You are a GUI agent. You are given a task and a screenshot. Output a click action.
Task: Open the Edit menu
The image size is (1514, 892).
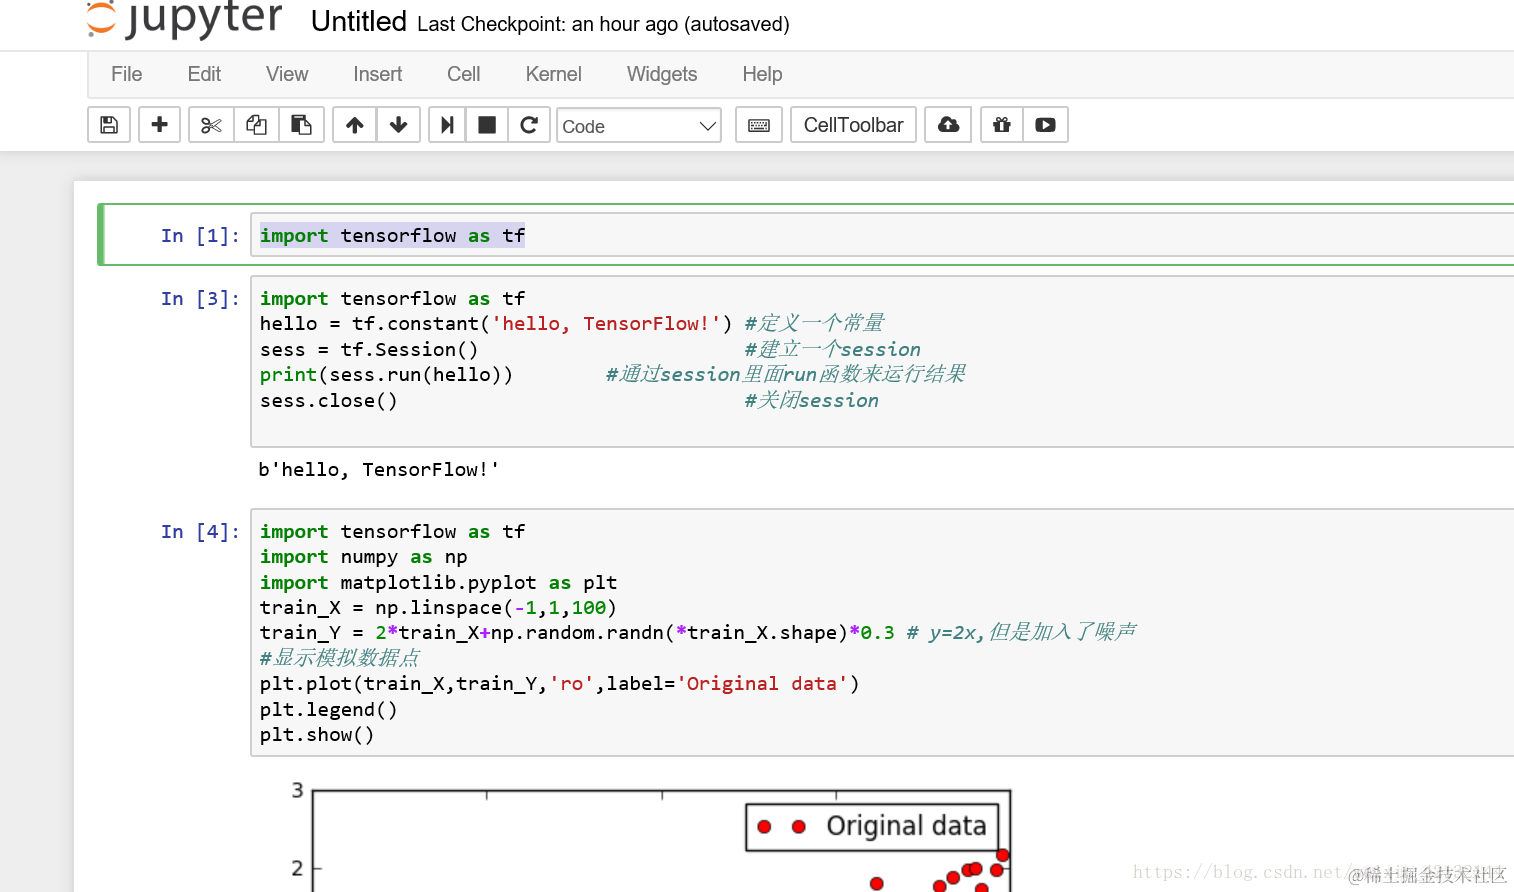[204, 74]
